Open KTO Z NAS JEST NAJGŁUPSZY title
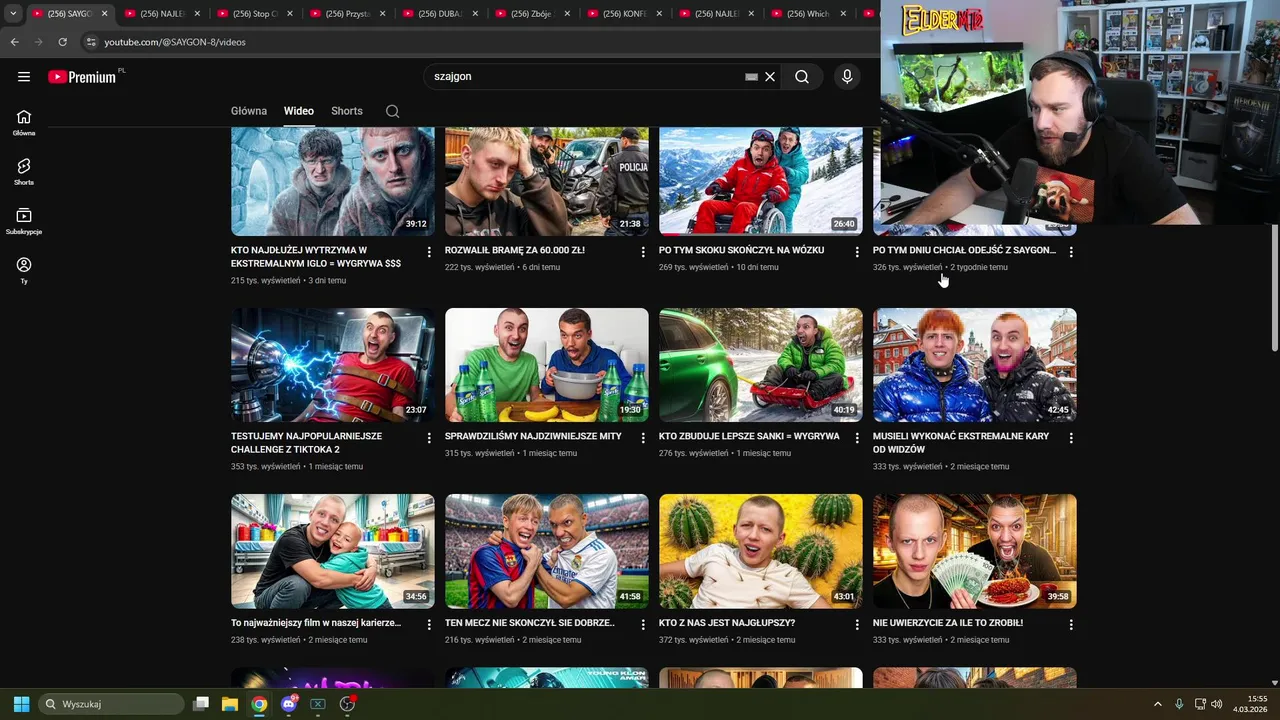The height and width of the screenshot is (720, 1280). [x=727, y=623]
